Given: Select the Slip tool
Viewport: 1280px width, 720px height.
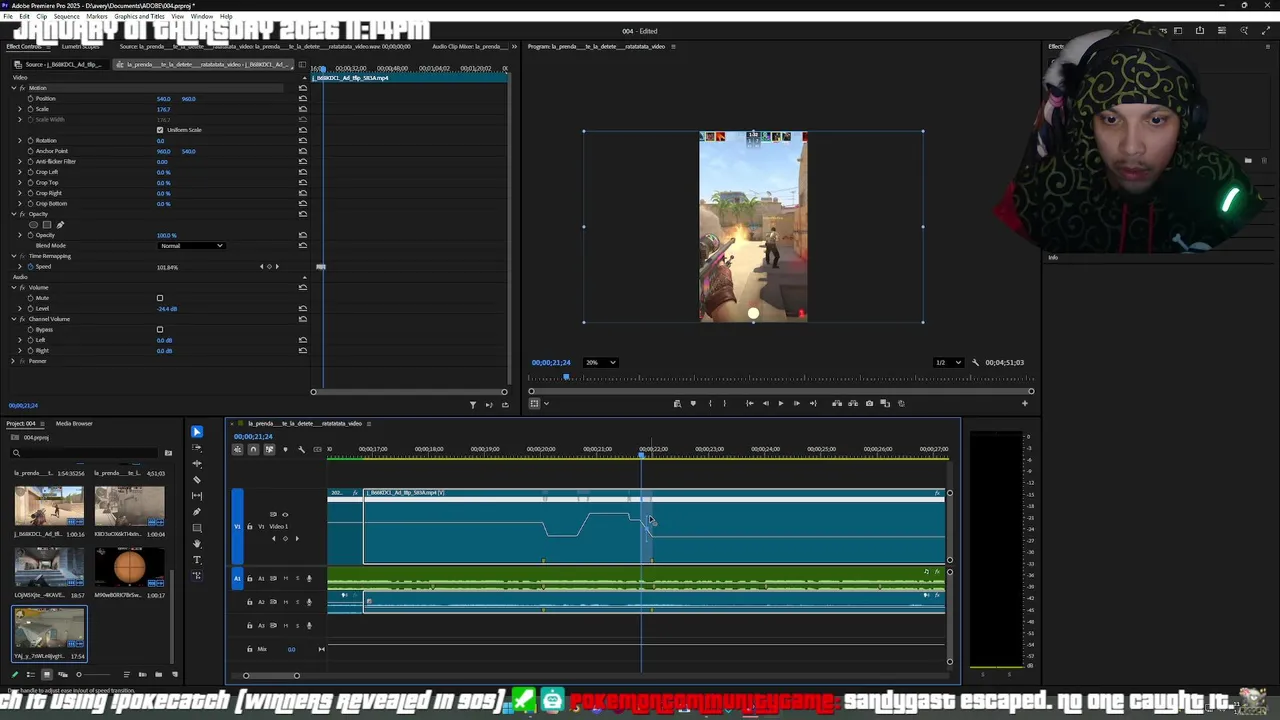Looking at the screenshot, I should coord(196,496).
